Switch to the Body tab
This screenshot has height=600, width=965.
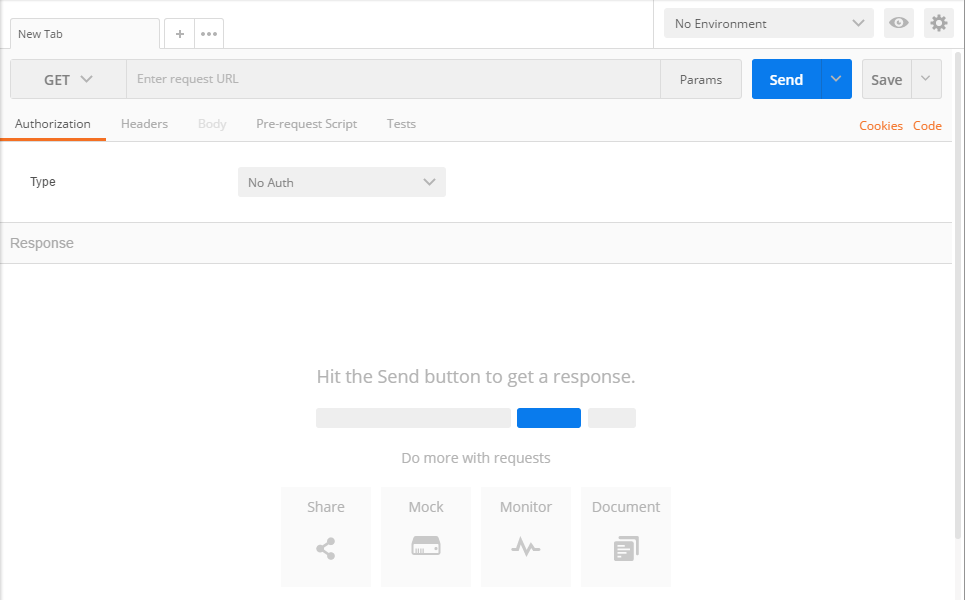(x=212, y=124)
